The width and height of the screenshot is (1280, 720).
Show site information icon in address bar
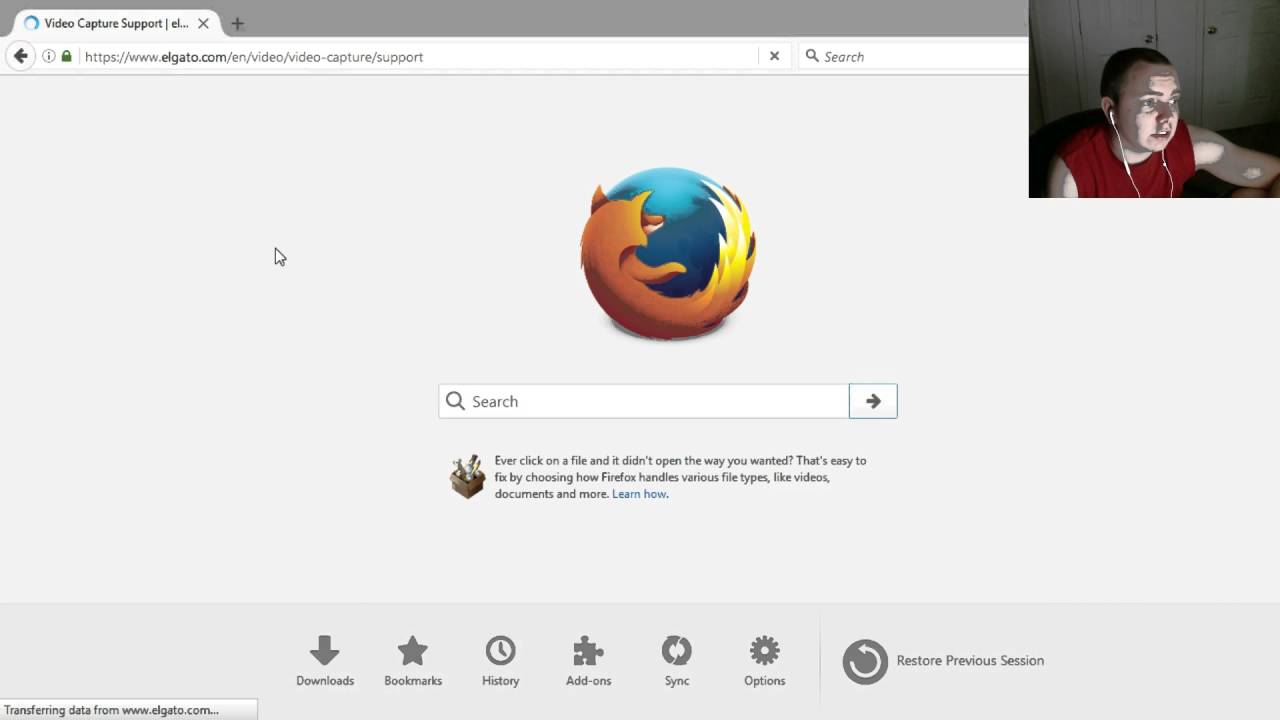(x=48, y=57)
